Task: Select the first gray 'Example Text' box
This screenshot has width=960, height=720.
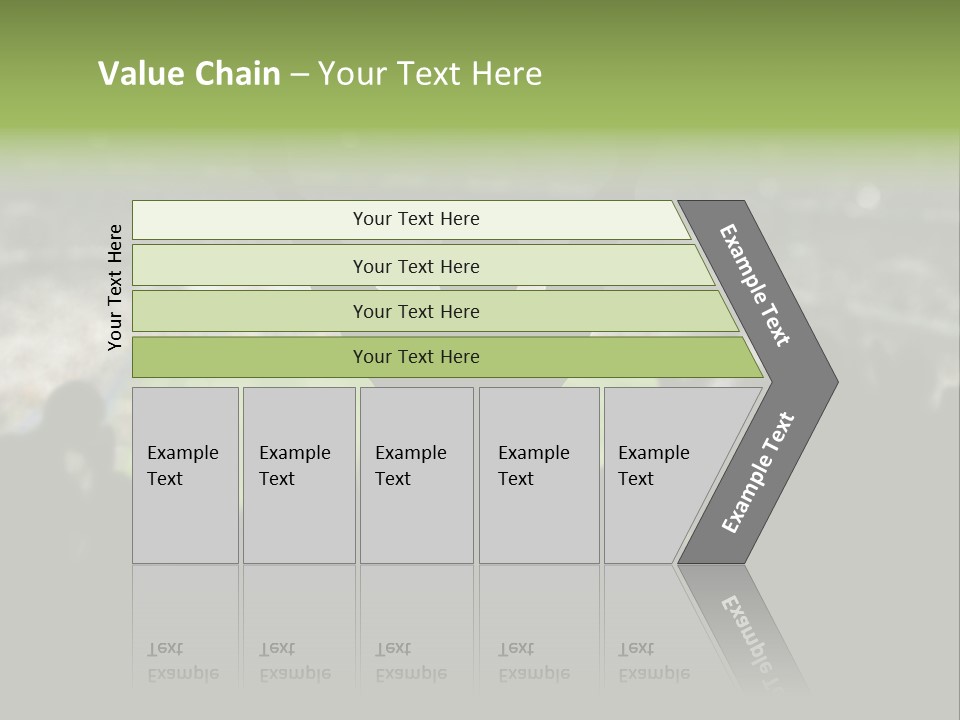Action: (185, 475)
